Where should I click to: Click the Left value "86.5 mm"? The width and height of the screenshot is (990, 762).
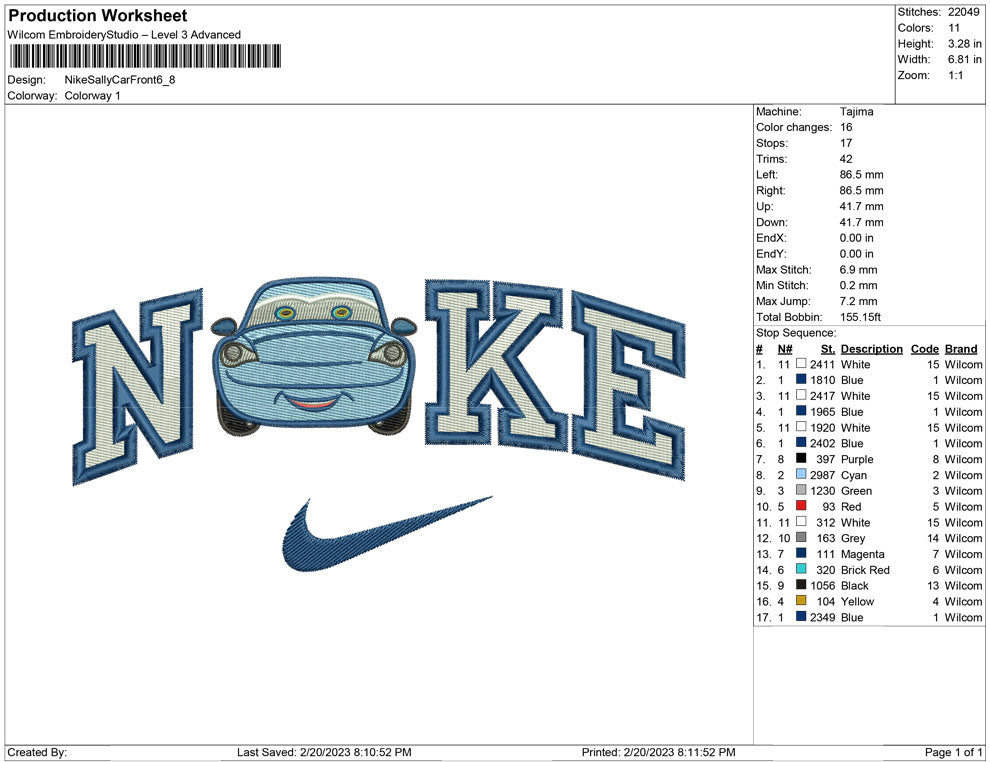(862, 175)
